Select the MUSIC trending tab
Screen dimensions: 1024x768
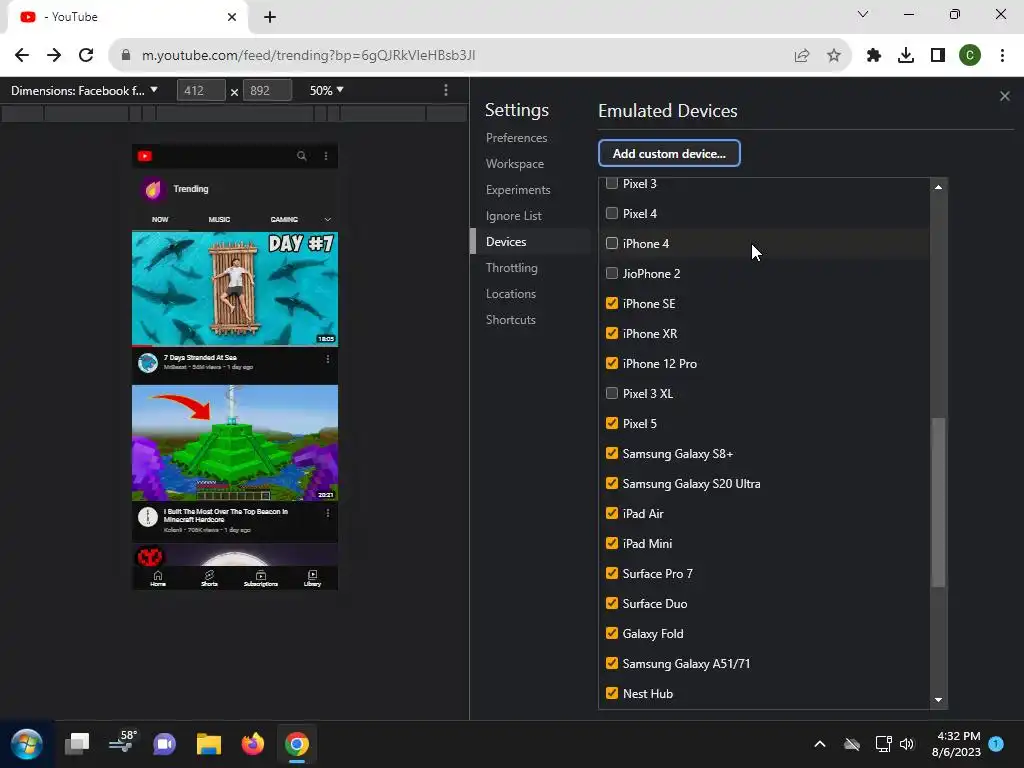coord(219,219)
